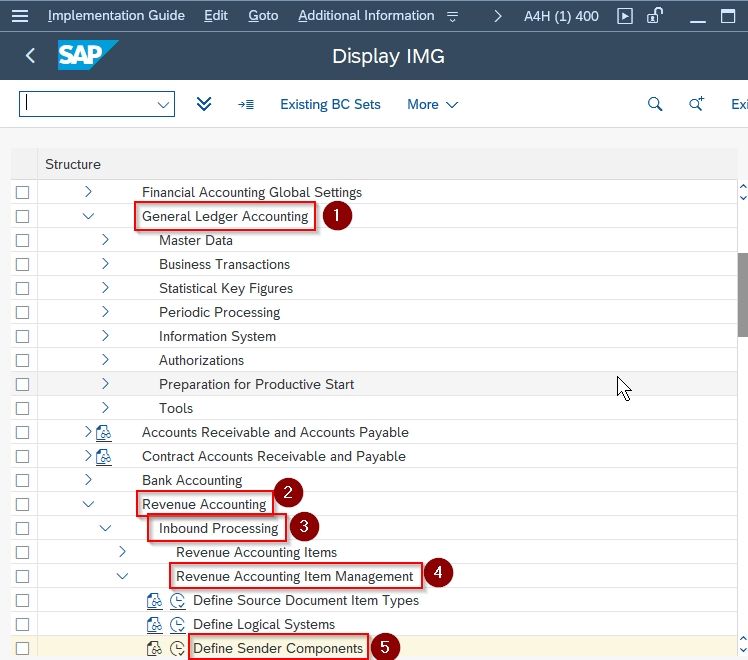Open documentation icon for Define Source Document Item Types
The image size is (748, 660).
click(155, 600)
